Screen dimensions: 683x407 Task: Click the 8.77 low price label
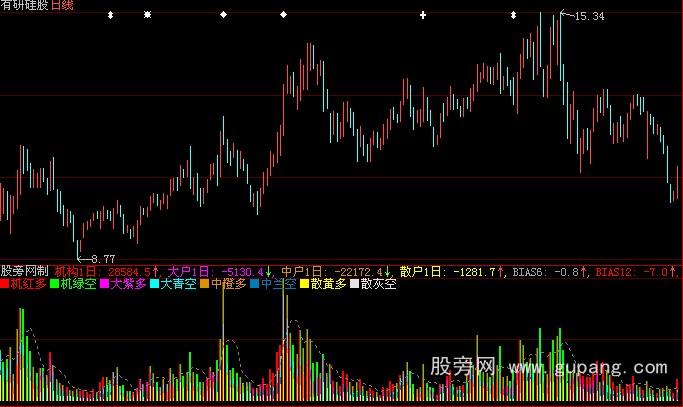103,259
